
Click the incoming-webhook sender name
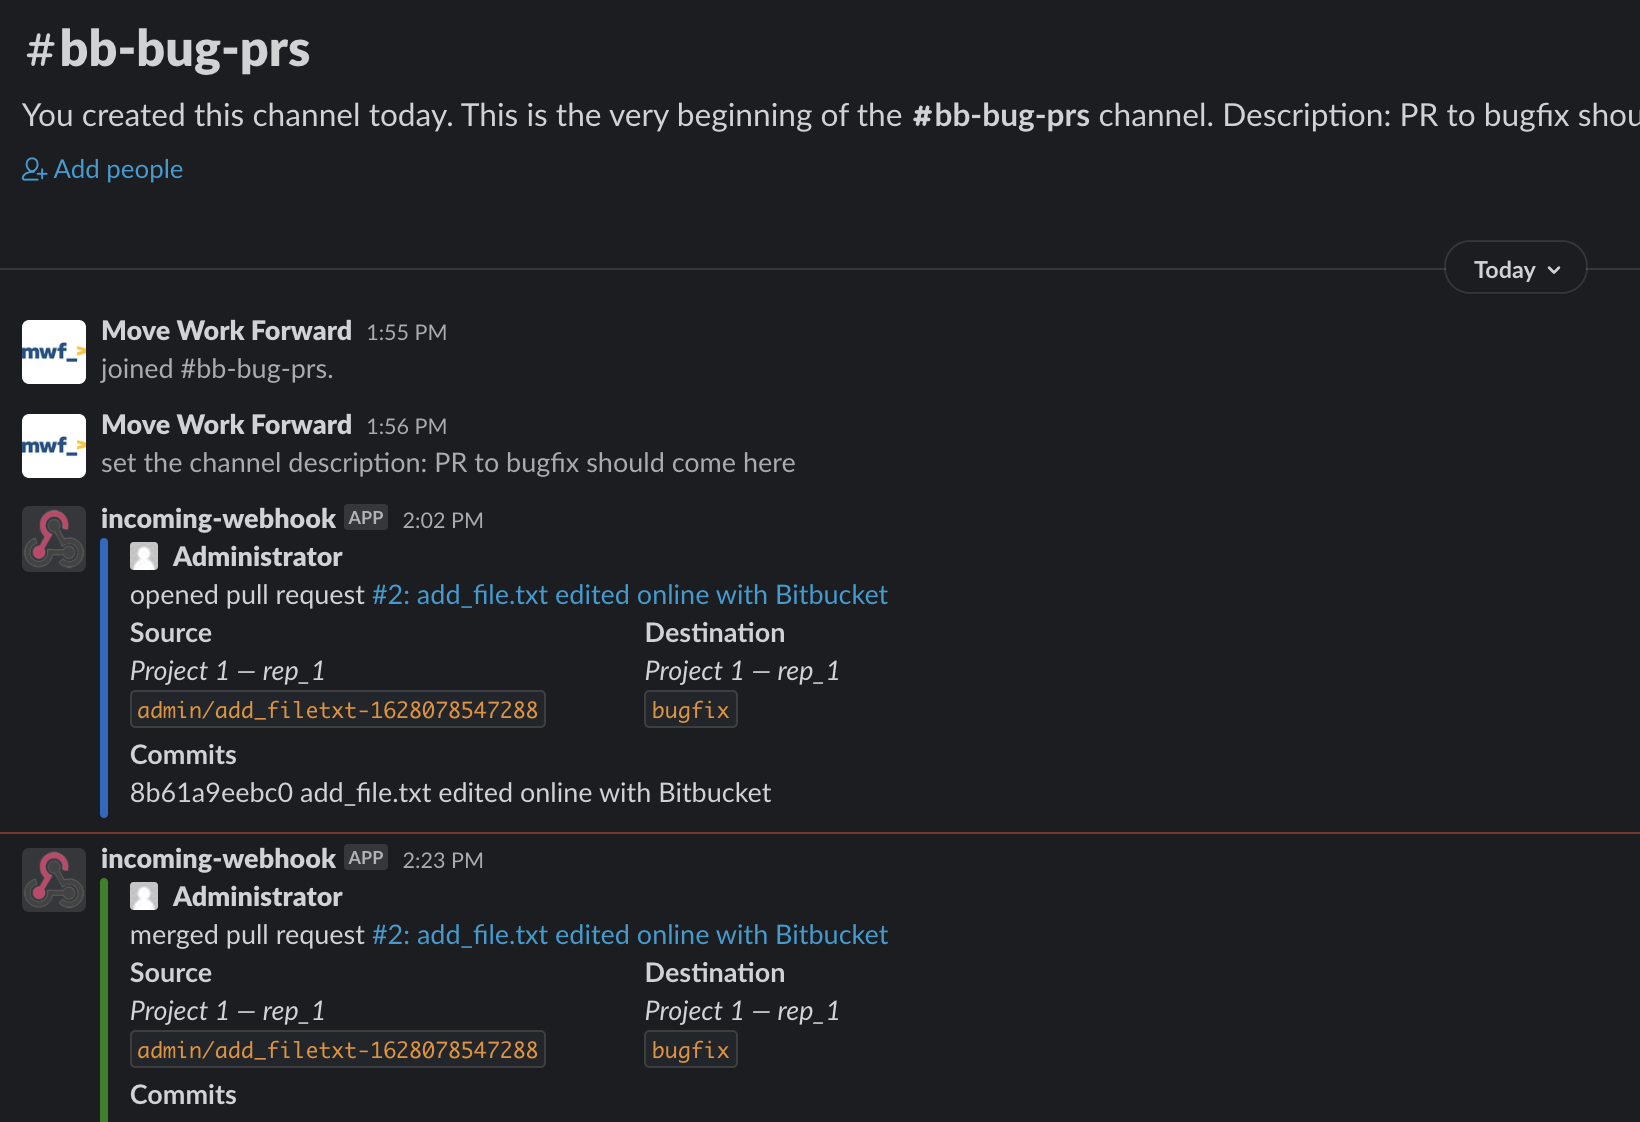pos(218,518)
